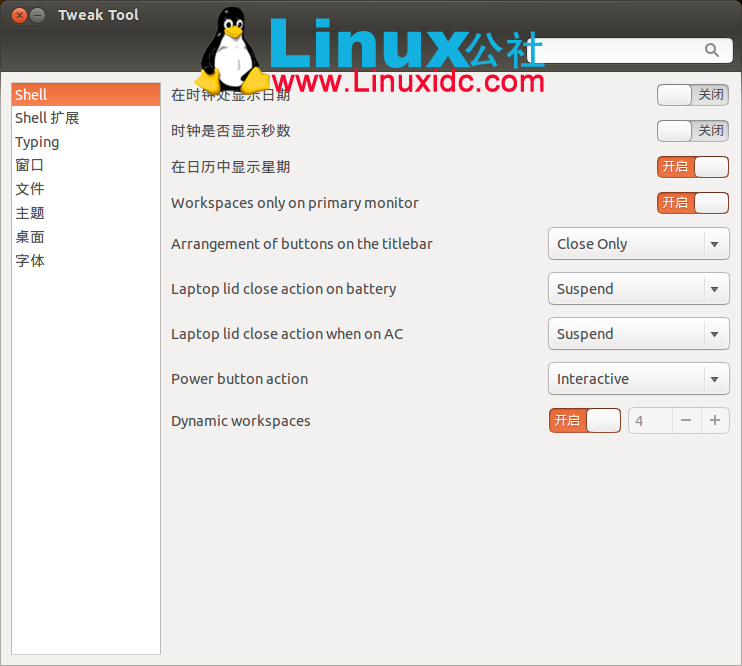Click the 在日历中显示星期 label
Viewport: 742px width, 666px height.
(230, 167)
